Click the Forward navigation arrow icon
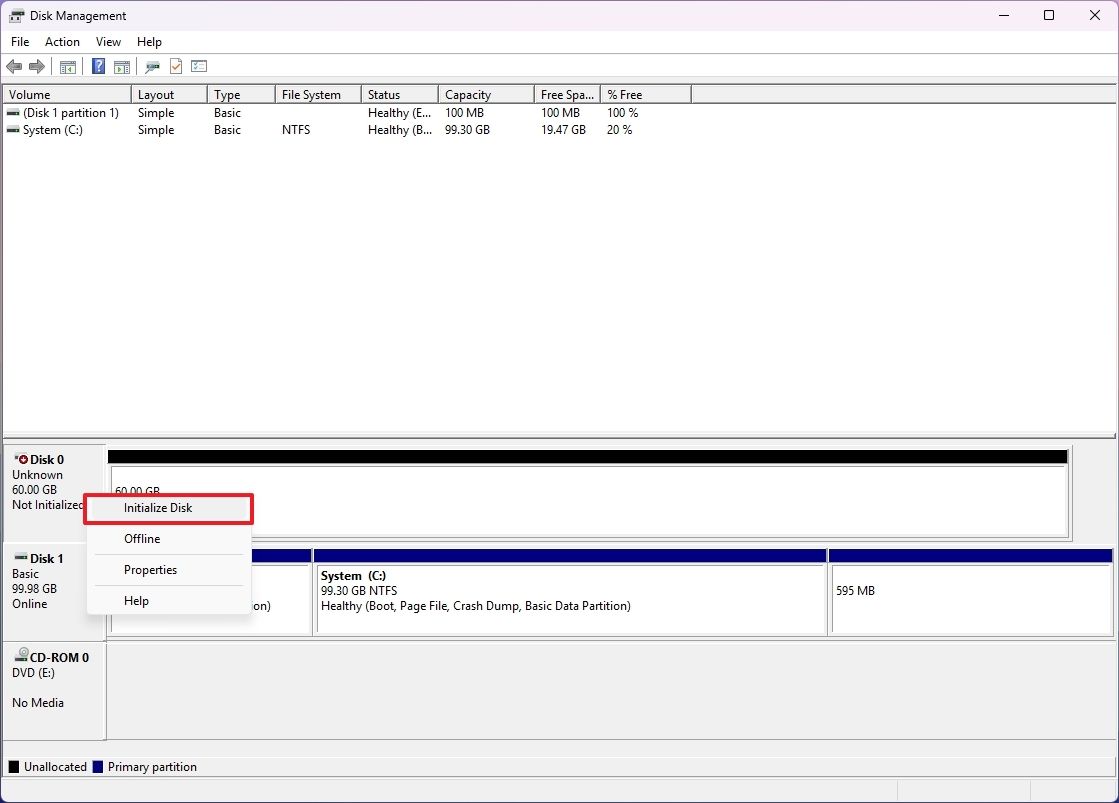 point(37,66)
